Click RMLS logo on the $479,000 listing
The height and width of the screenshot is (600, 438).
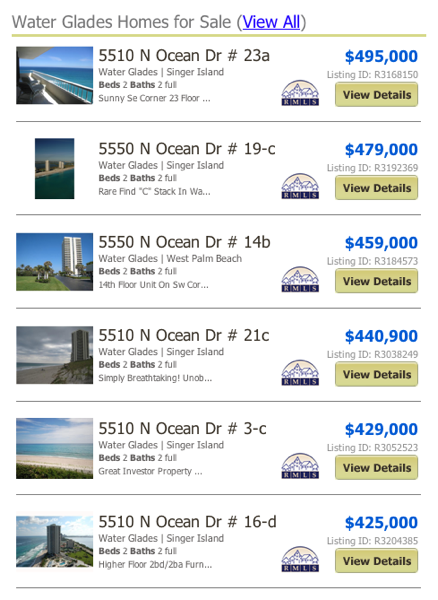click(300, 186)
